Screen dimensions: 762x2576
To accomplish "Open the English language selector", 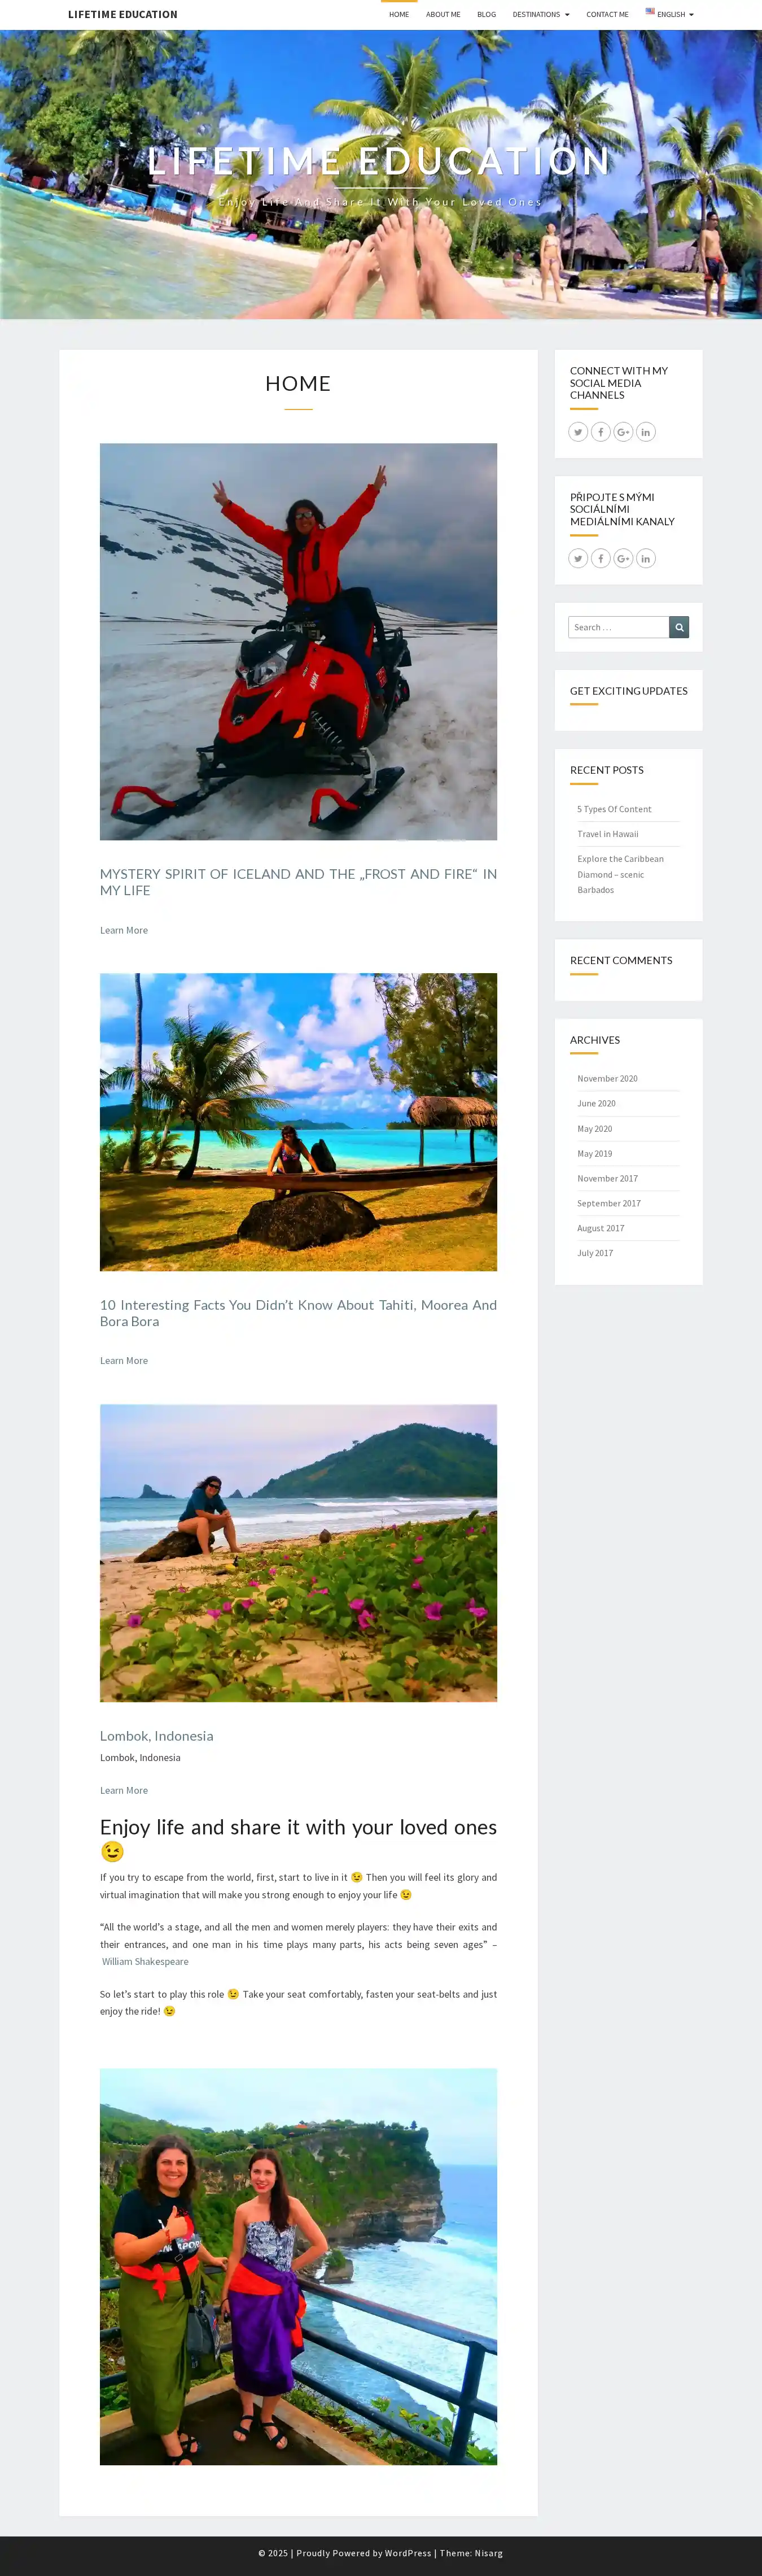I will point(669,15).
